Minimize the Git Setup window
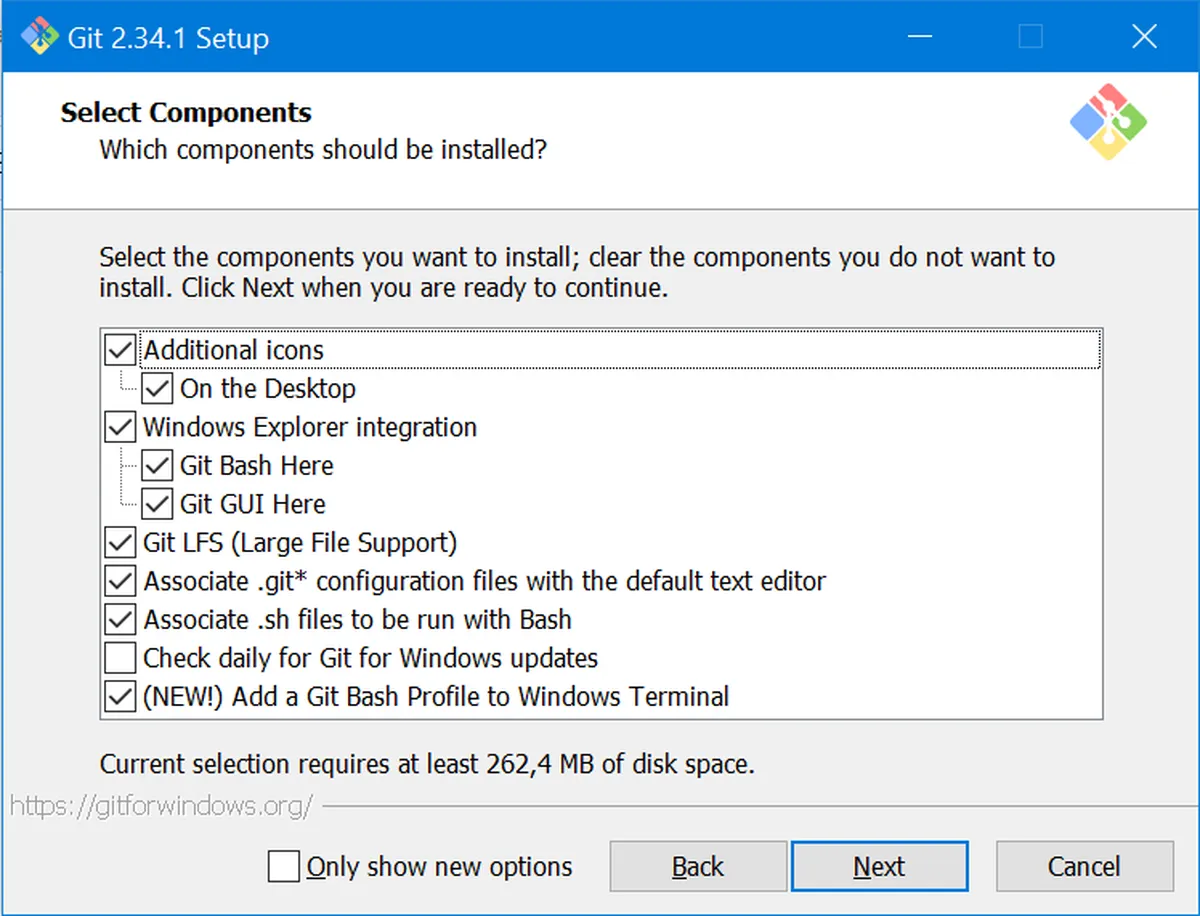The image size is (1200, 916). (921, 38)
